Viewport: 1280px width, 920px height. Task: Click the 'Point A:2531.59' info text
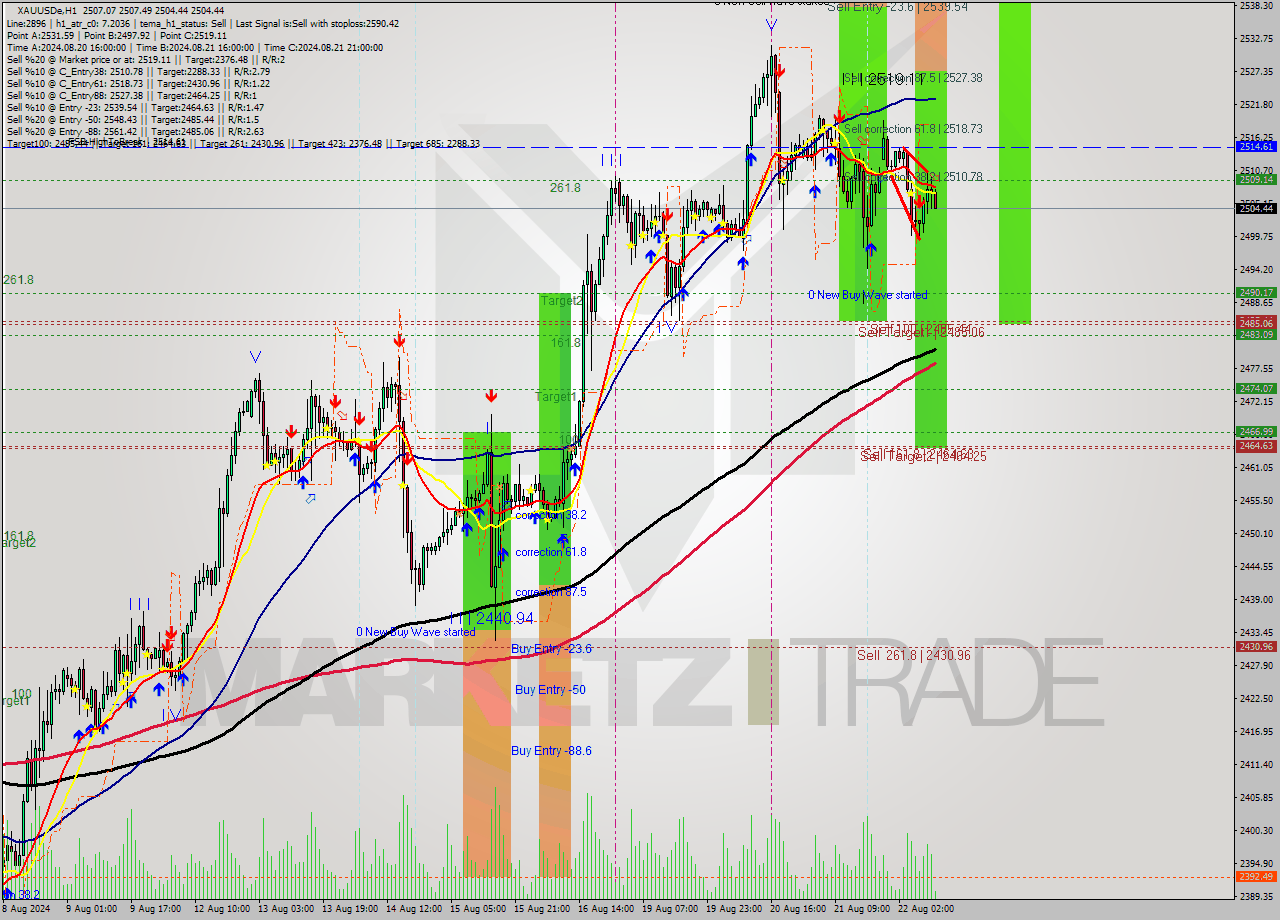coord(41,36)
